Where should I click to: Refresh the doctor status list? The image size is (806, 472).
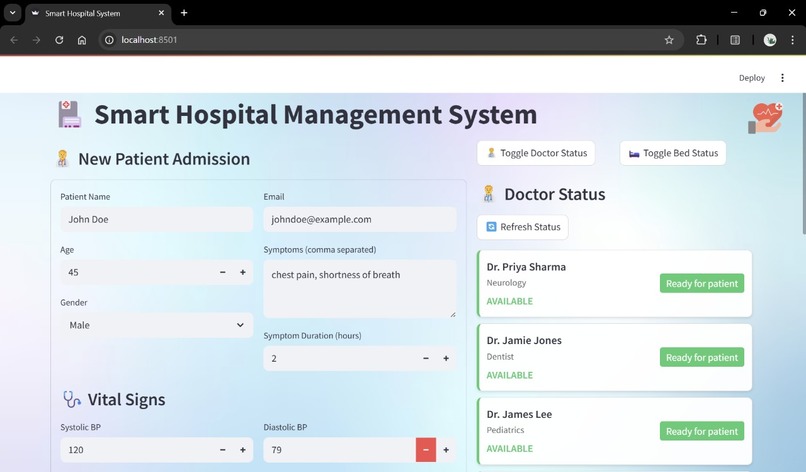(523, 227)
